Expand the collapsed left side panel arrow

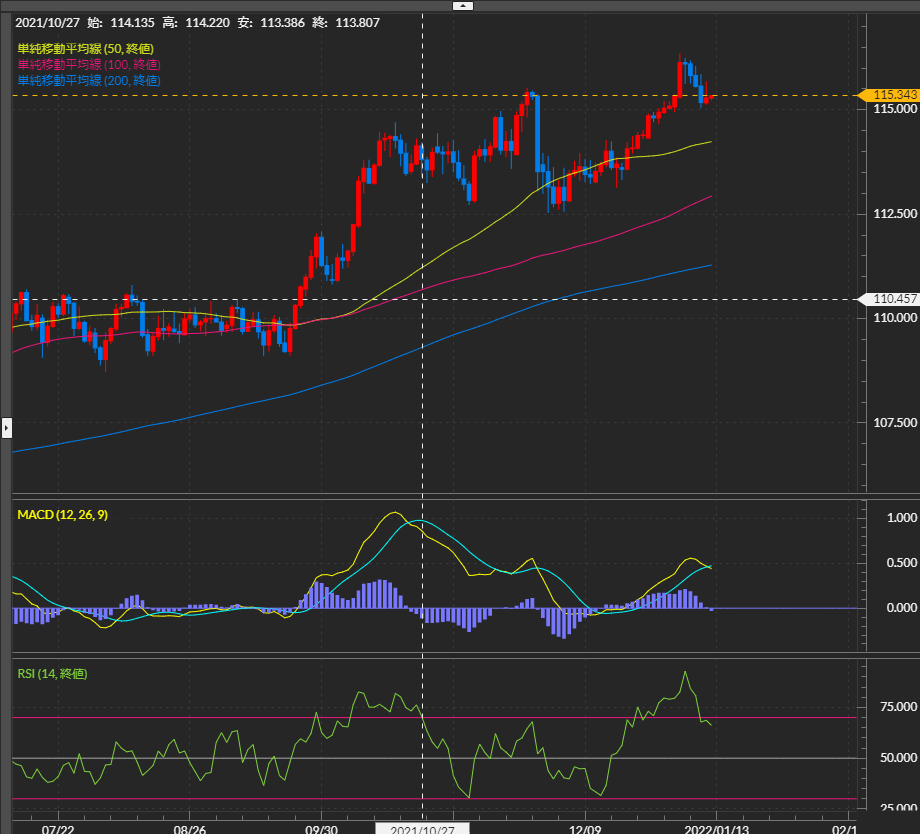tap(6, 428)
